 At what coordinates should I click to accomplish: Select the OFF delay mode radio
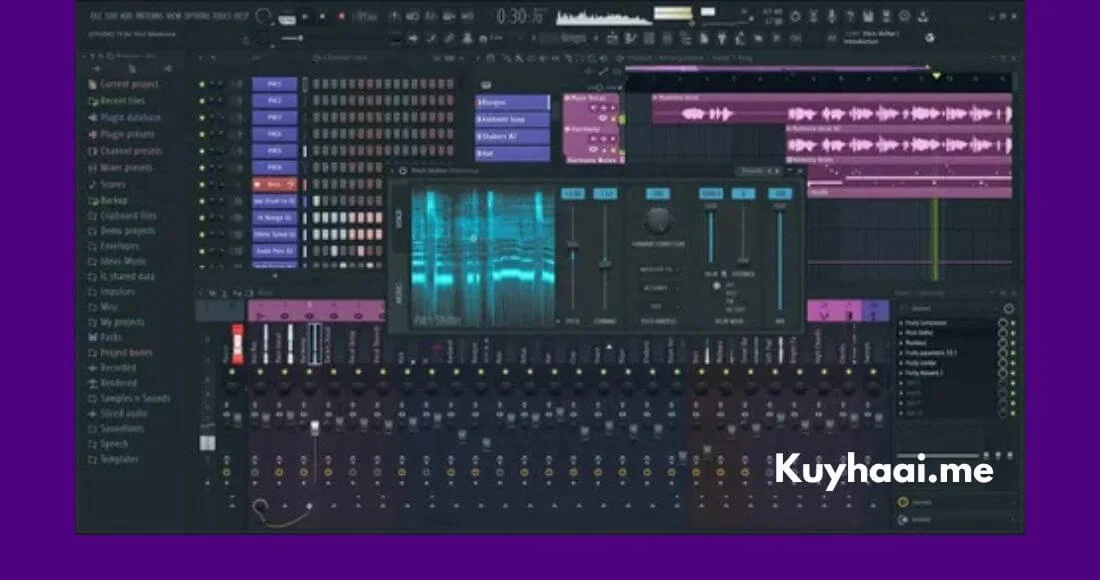716,285
